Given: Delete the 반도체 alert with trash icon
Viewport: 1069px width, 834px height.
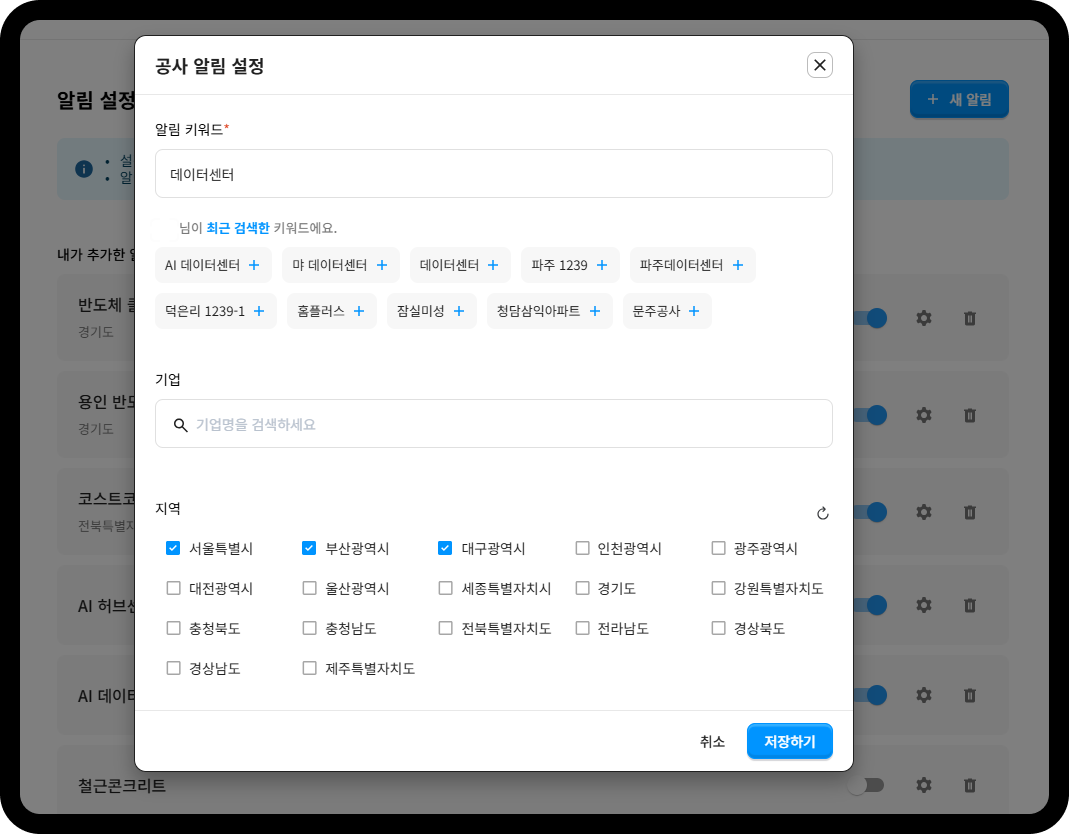Looking at the screenshot, I should coord(969,318).
